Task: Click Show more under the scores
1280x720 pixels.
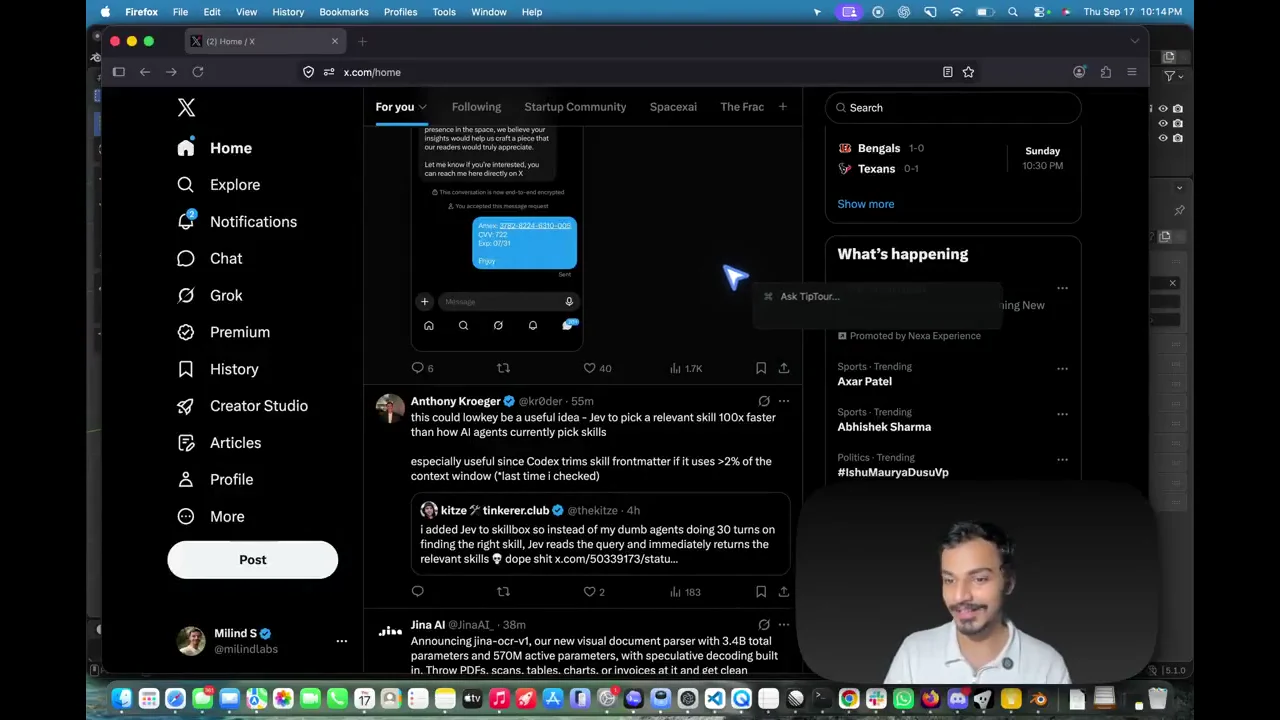Action: pos(866,204)
